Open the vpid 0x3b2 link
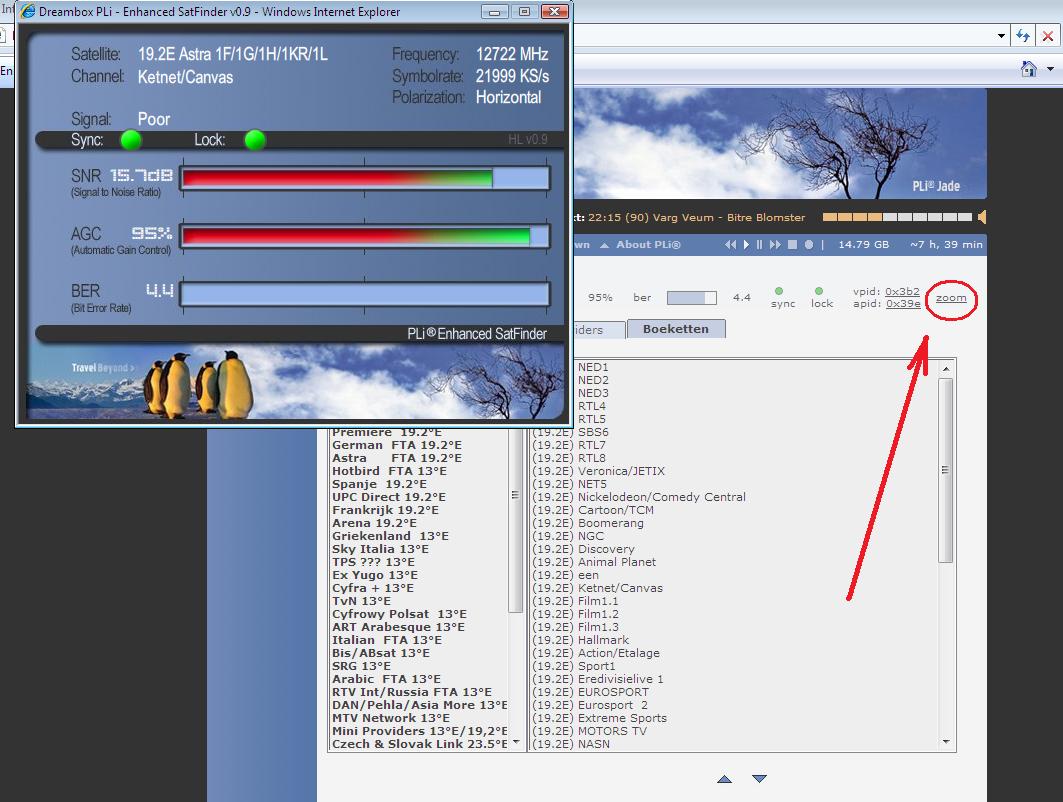This screenshot has width=1063, height=802. tap(902, 292)
